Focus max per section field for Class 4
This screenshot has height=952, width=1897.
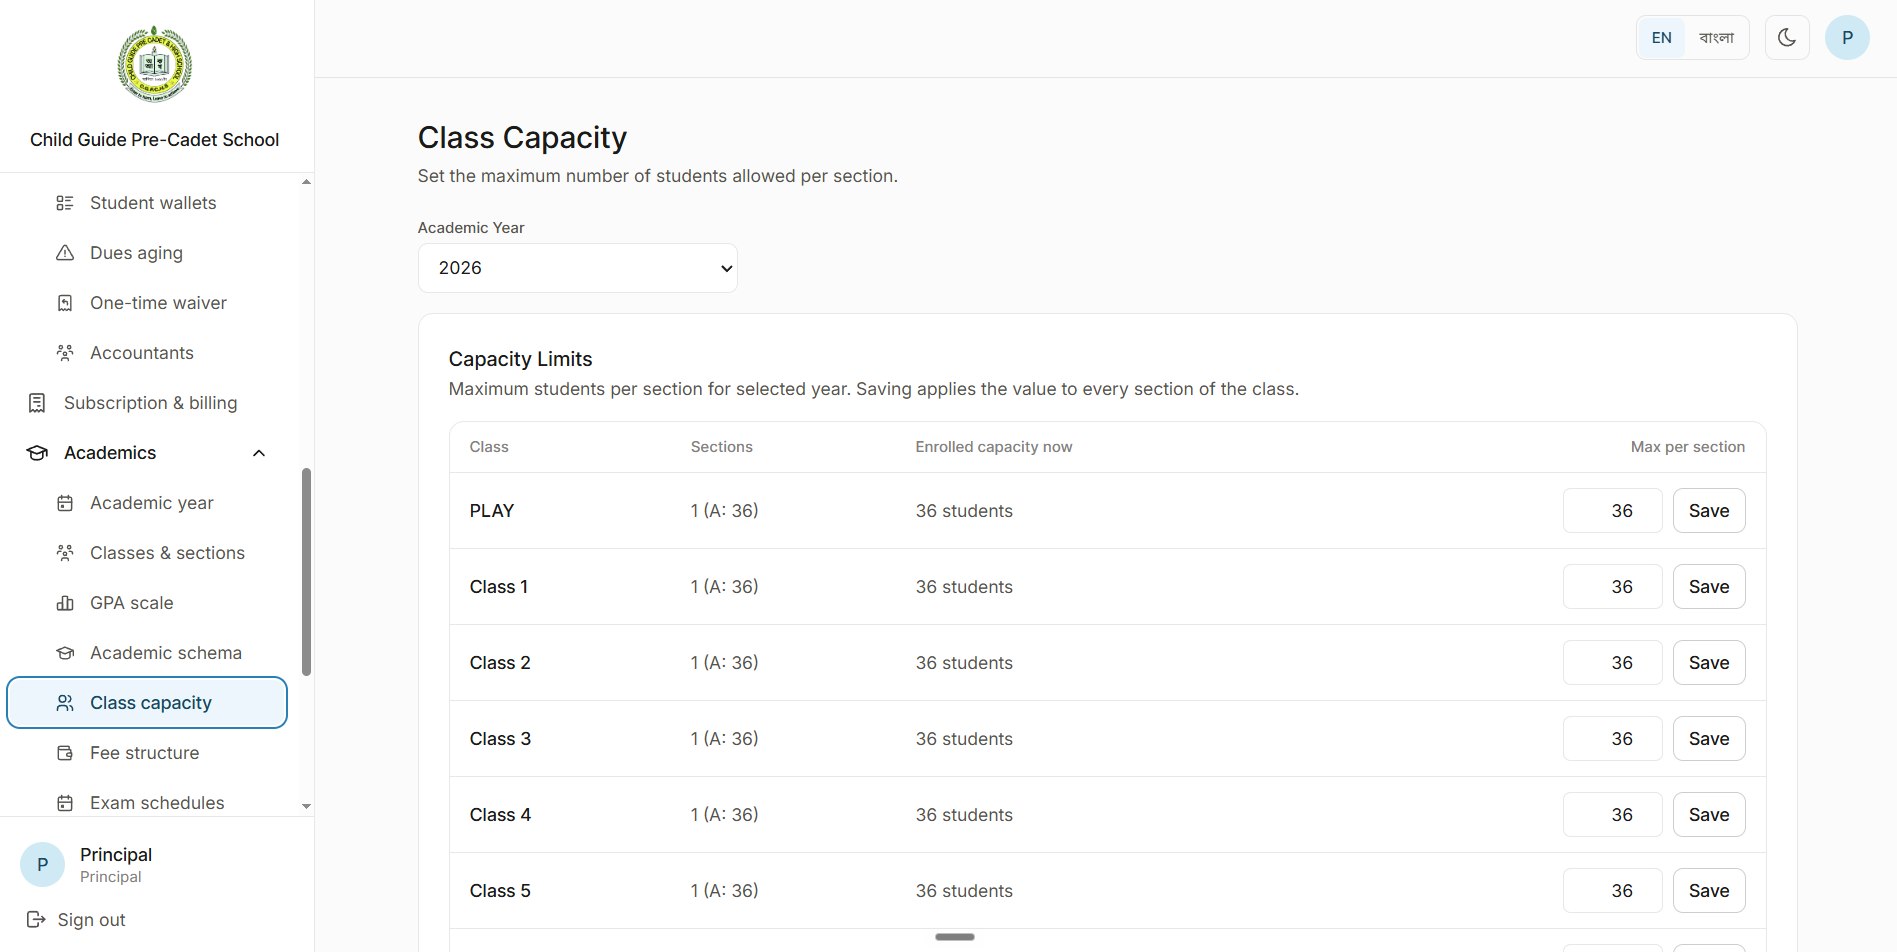(x=1612, y=815)
